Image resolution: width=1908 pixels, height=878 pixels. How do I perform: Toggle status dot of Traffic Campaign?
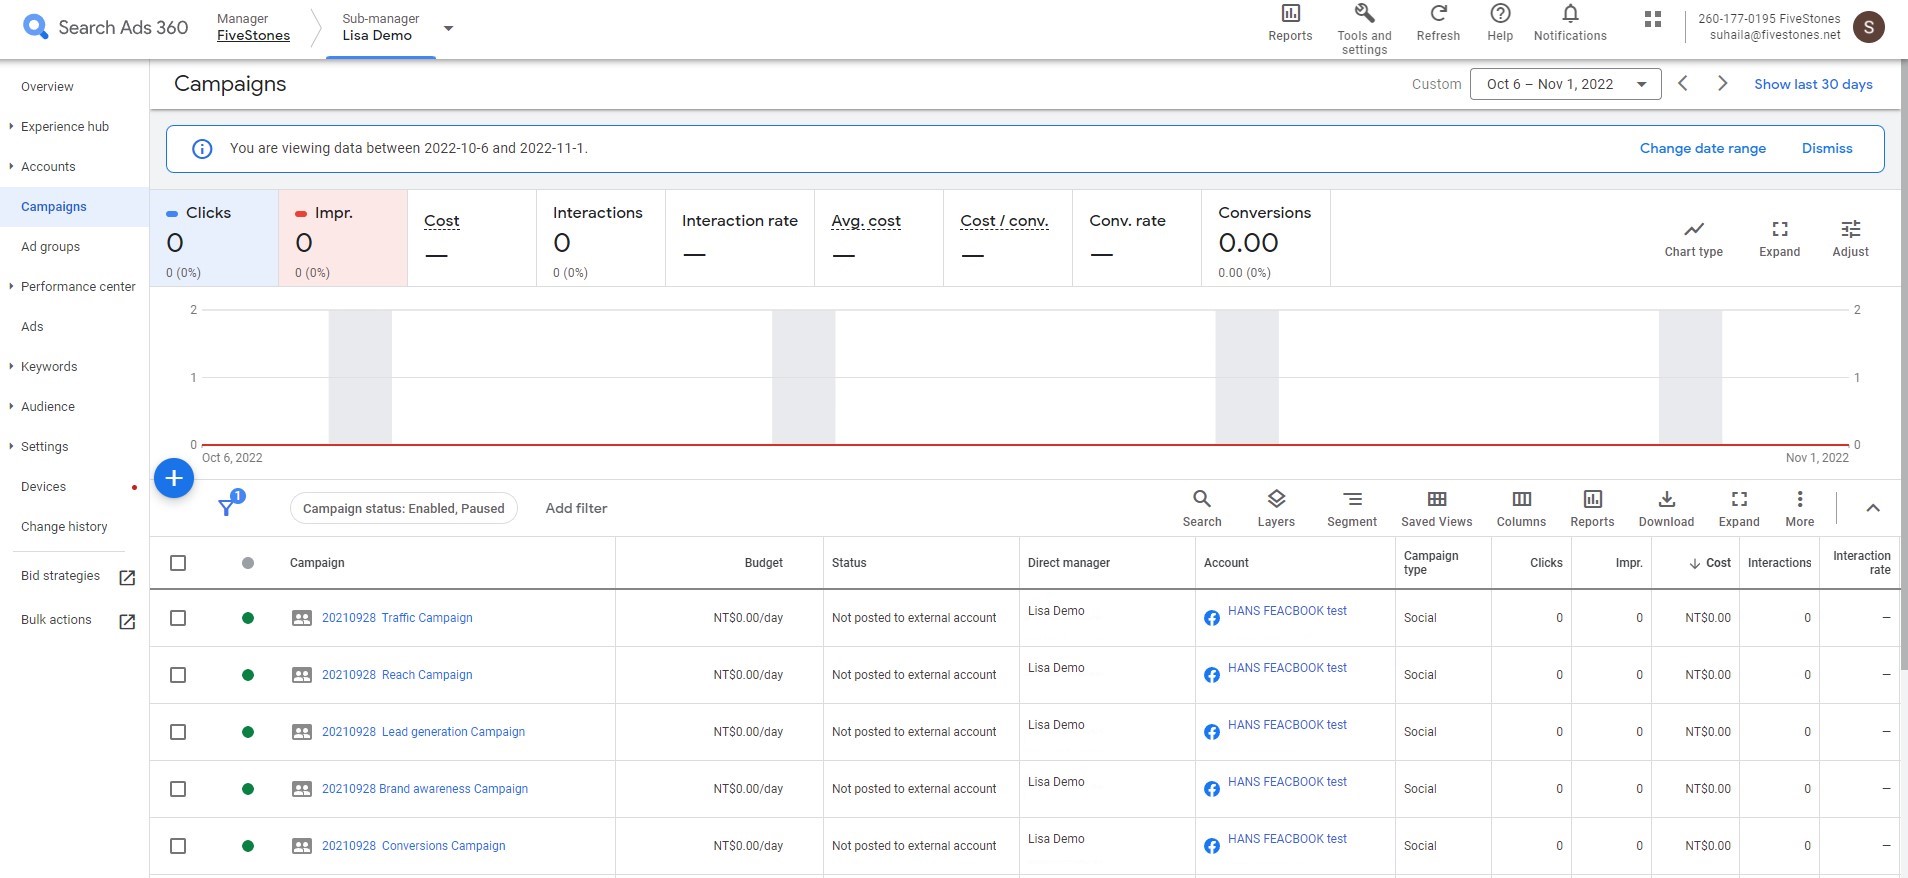pyautogui.click(x=248, y=618)
